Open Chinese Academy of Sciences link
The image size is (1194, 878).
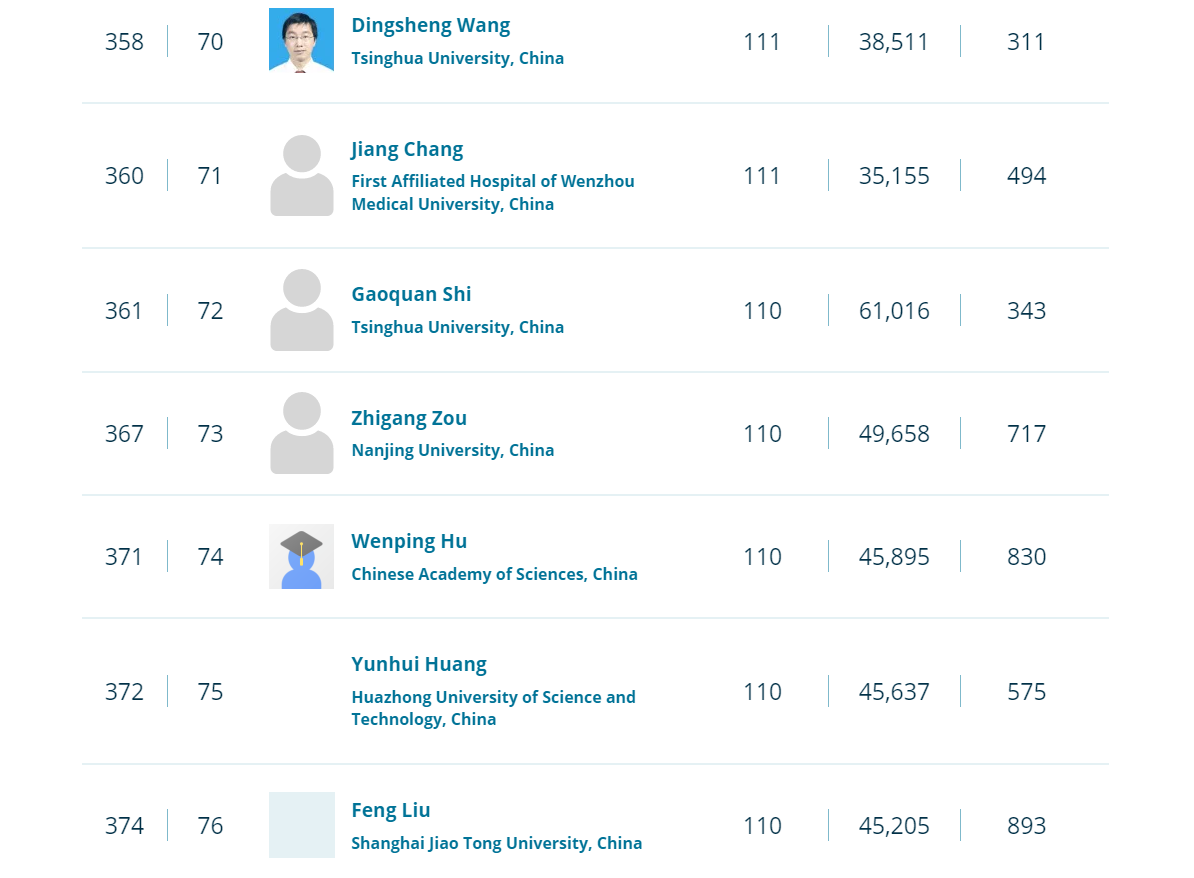(494, 574)
